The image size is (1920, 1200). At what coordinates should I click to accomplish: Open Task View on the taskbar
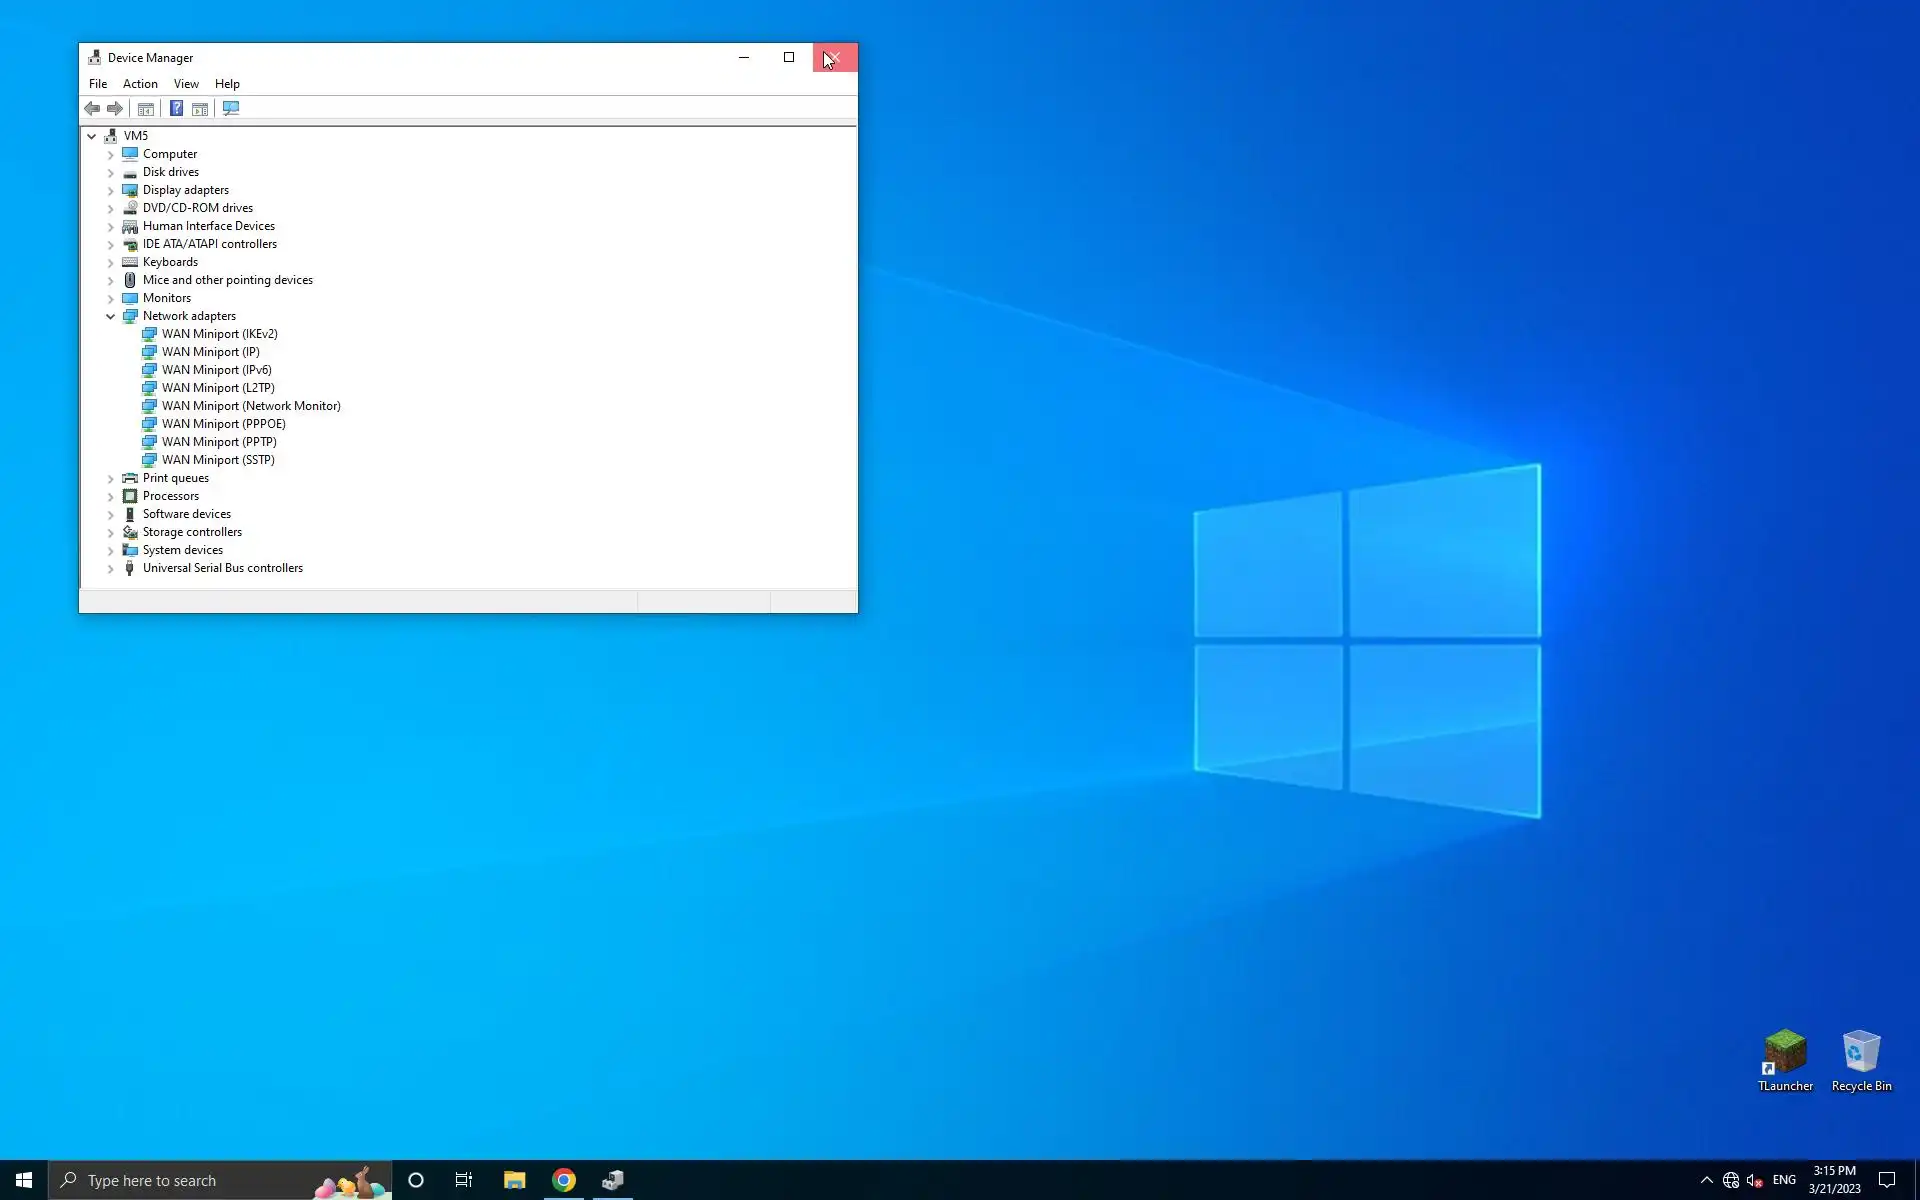(464, 1180)
